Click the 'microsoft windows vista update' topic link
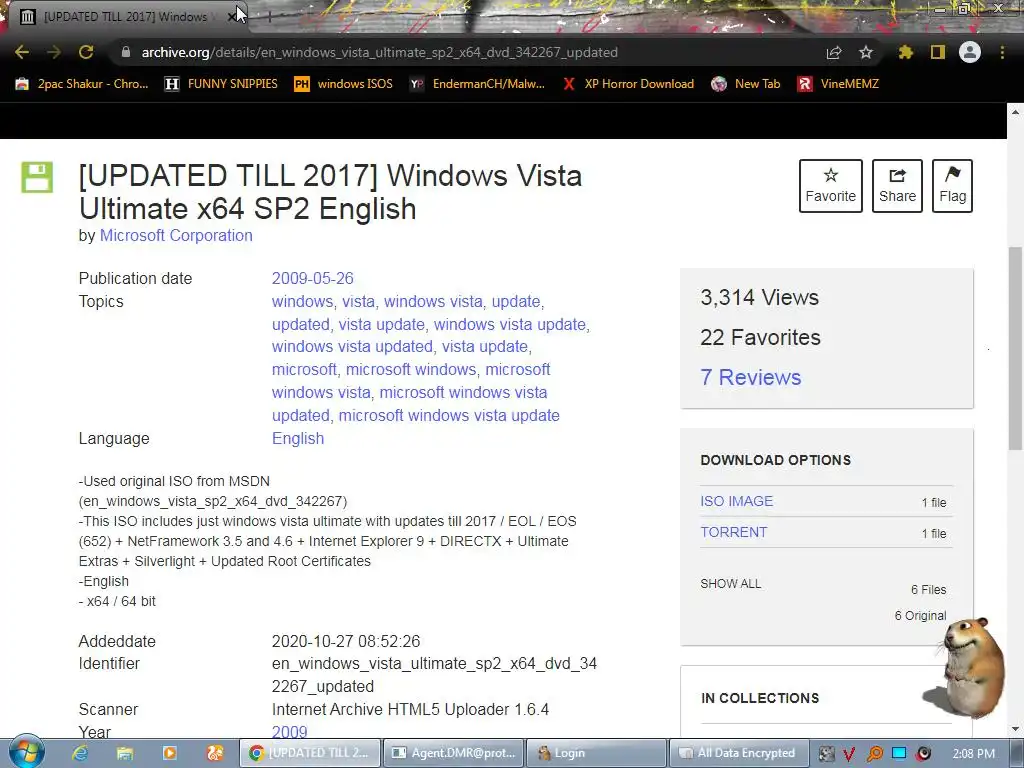1024x768 pixels. tap(449, 415)
